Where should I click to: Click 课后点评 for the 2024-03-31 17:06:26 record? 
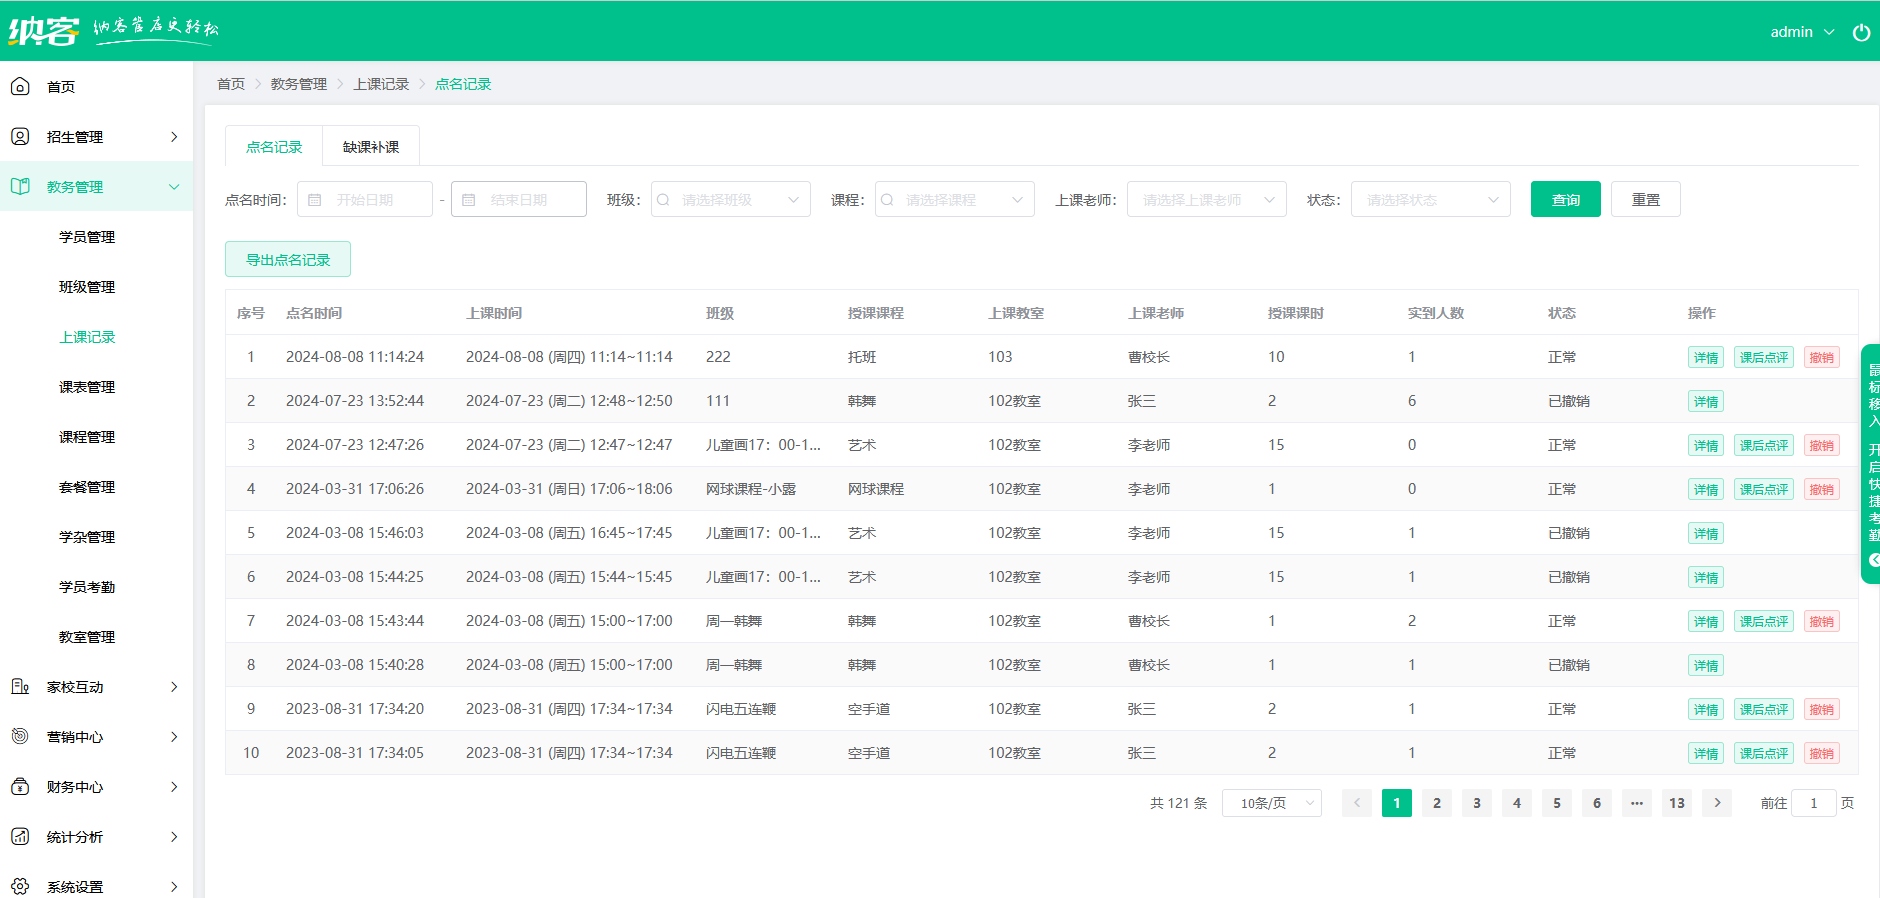[1764, 489]
